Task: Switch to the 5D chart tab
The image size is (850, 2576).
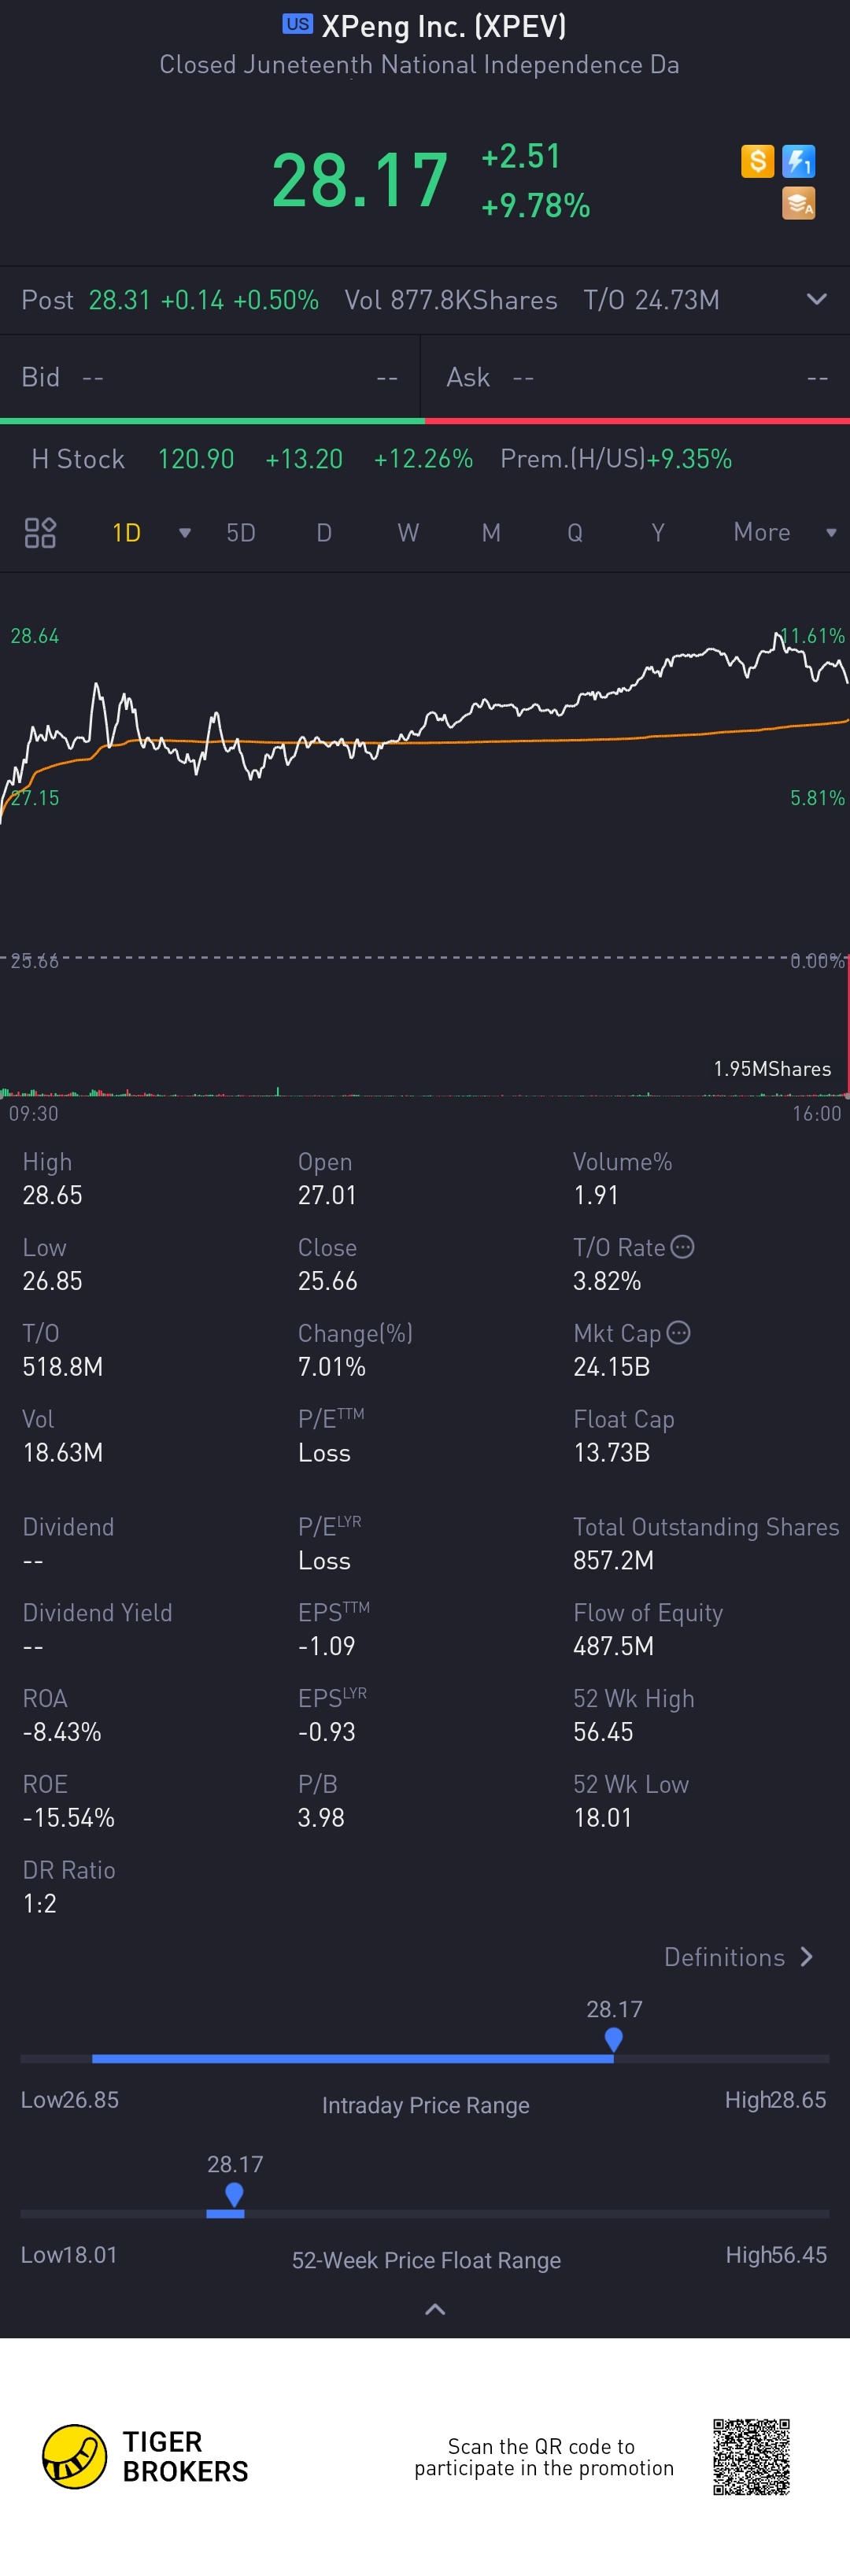Action: click(x=241, y=533)
